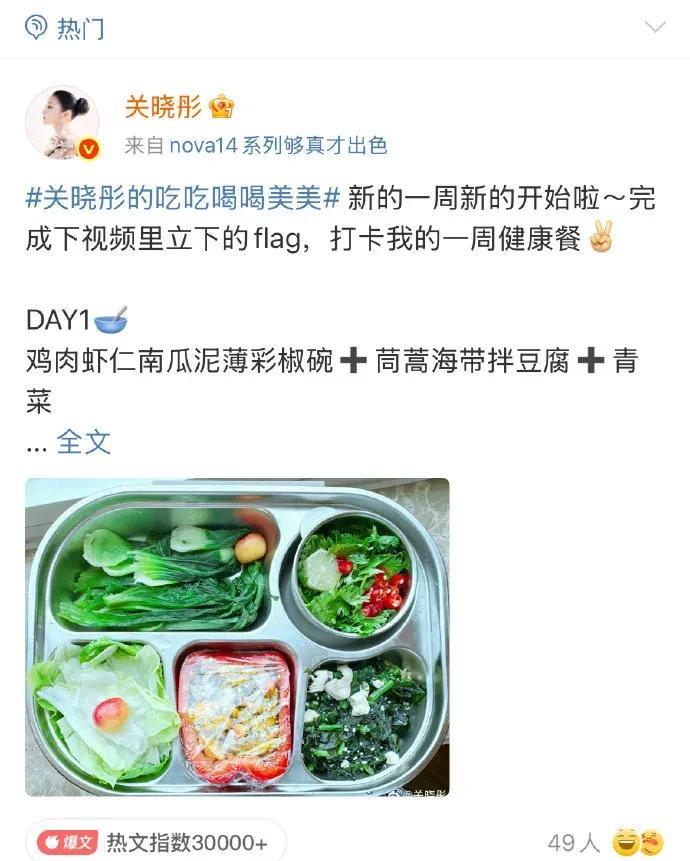This screenshot has height=861, width=690.
Task: Open the 关晓彤 username link
Action: [x=164, y=106]
